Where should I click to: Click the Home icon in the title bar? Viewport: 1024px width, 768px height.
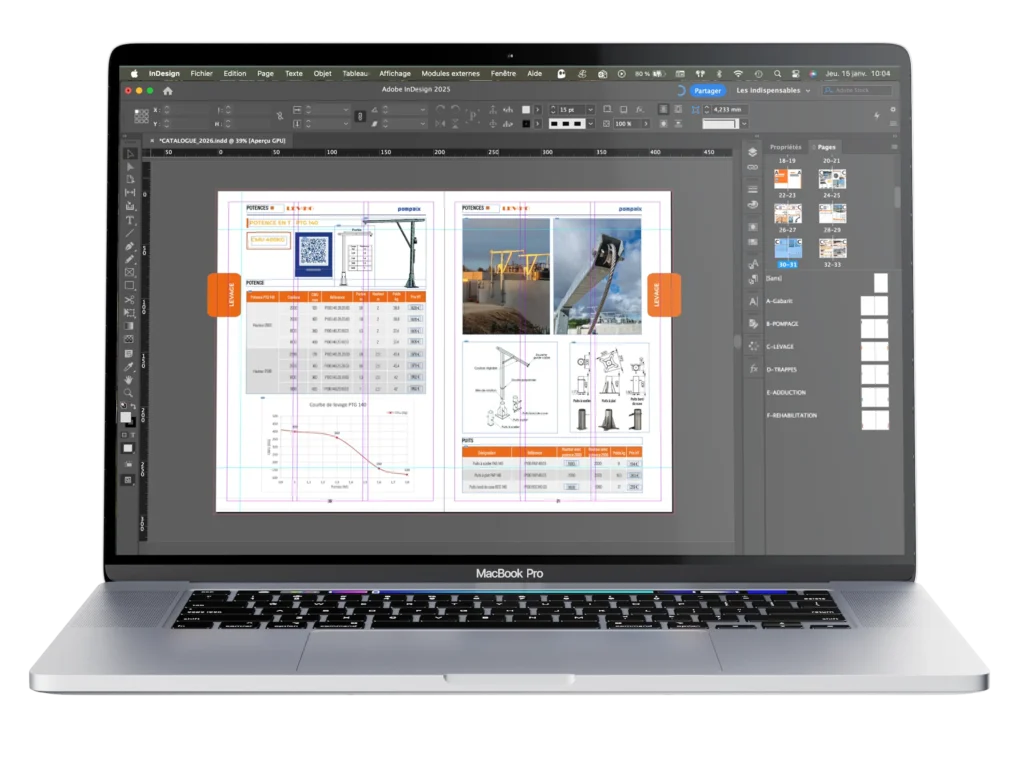click(x=168, y=91)
